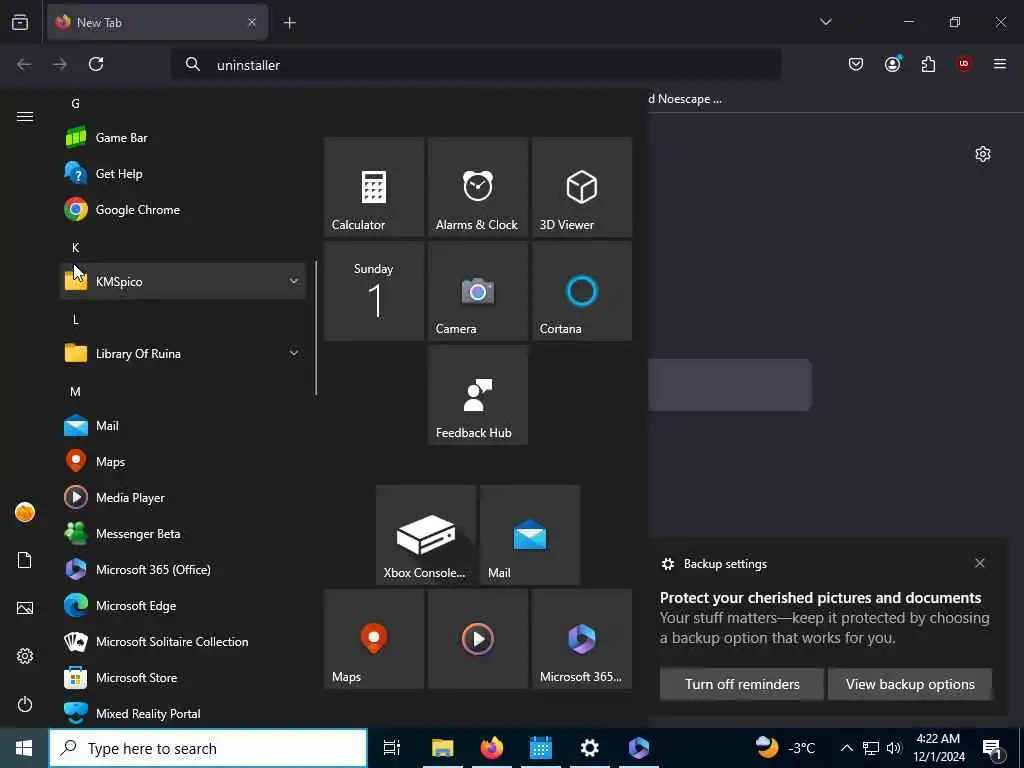Screen dimensions: 1024x768
Task: Open user account avatar in Start sidebar
Action: pyautogui.click(x=25, y=512)
